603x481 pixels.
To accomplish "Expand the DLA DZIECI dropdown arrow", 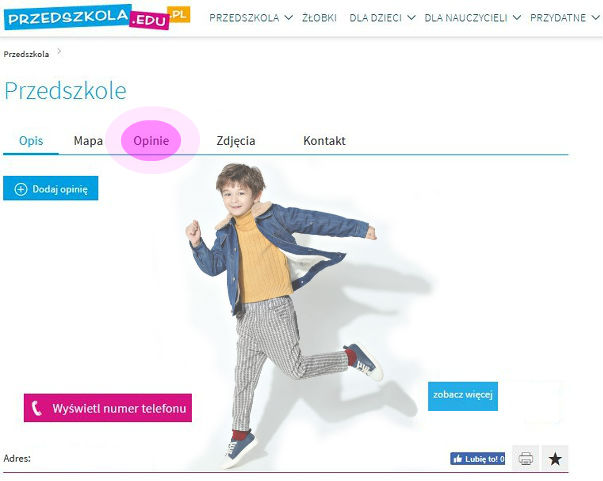I will (x=411, y=18).
